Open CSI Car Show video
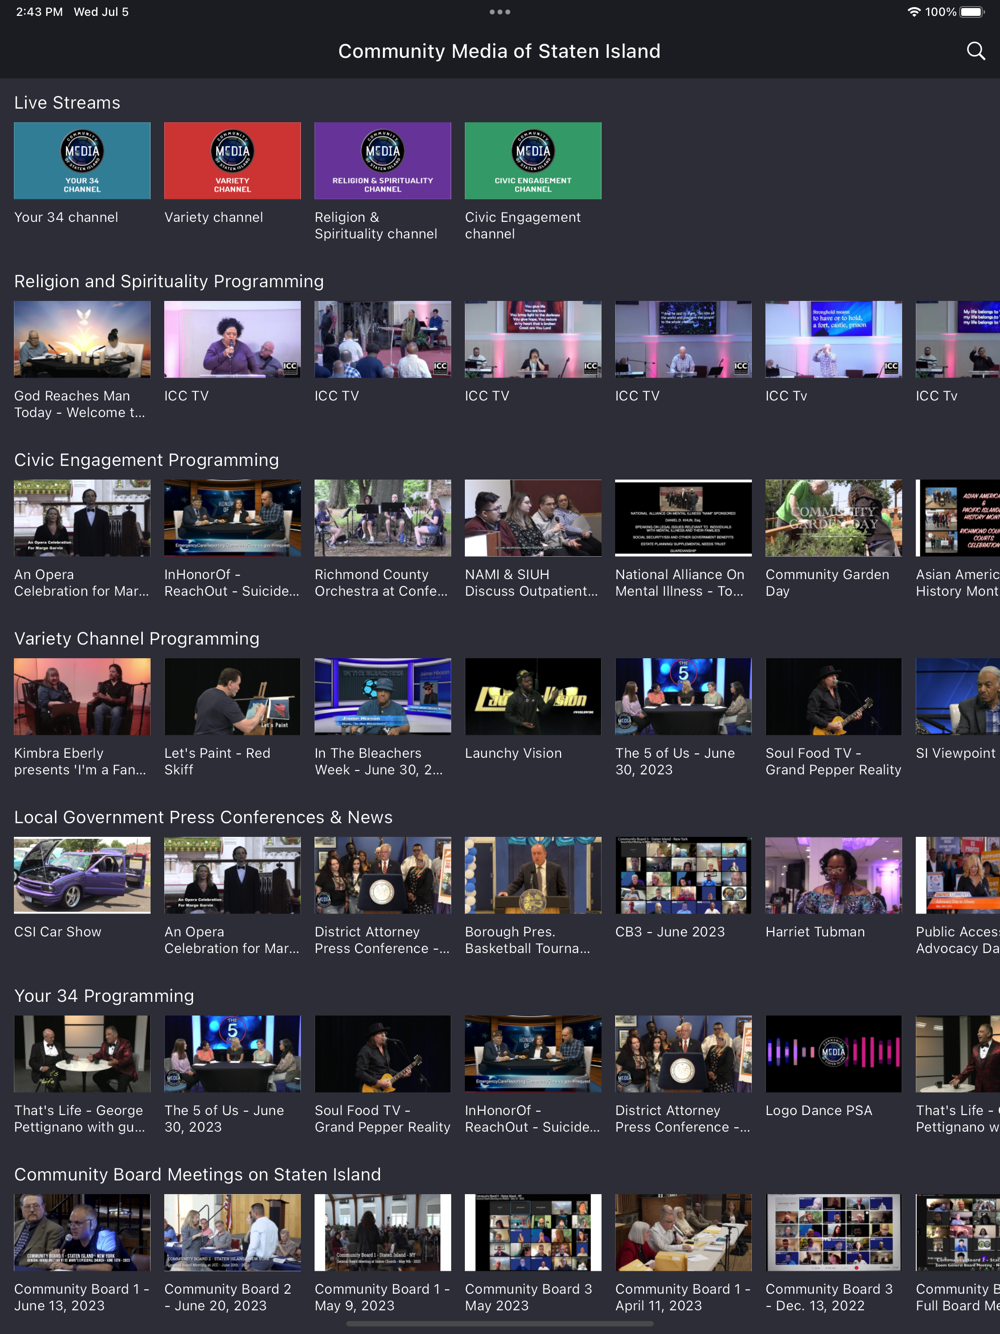The image size is (1000, 1334). coord(82,875)
